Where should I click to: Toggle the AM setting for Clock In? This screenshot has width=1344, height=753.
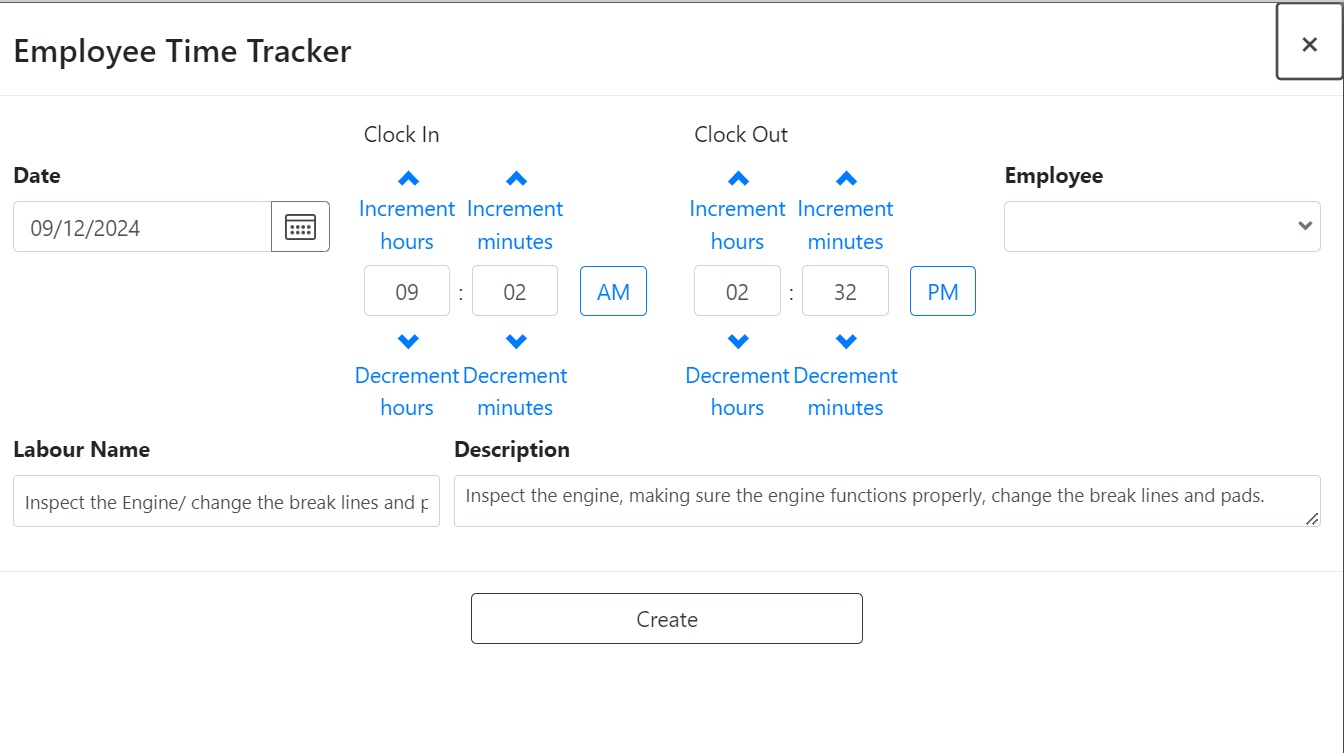[613, 291]
